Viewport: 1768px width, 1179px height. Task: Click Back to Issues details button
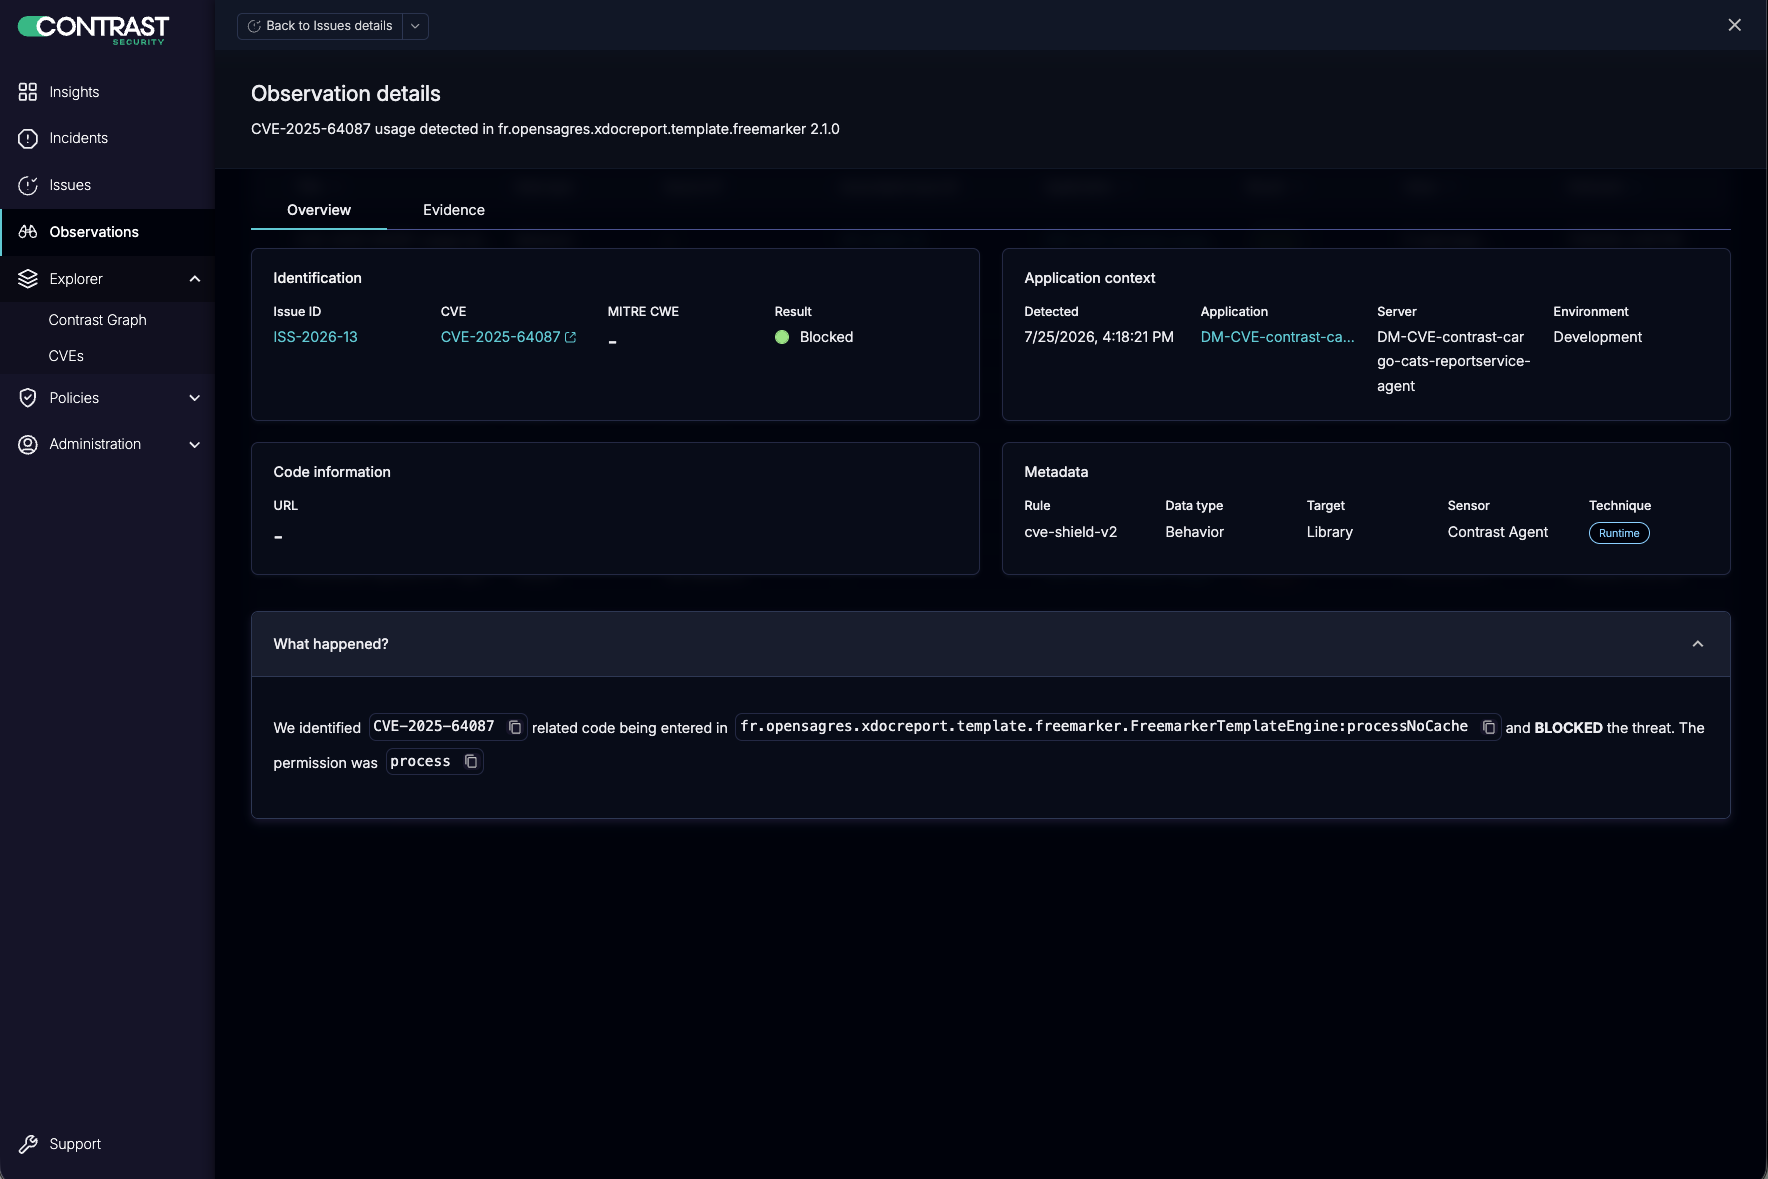[x=320, y=26]
